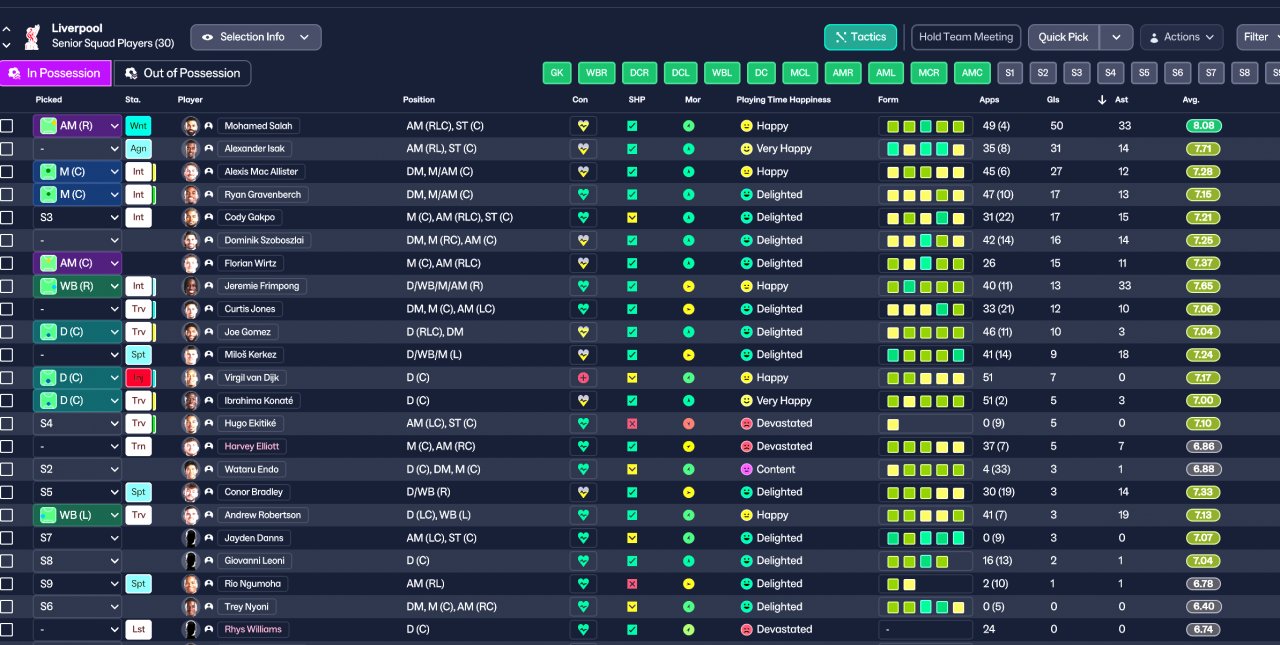
Task: Click Cody Gakpo's yellow match sharpness icon
Action: tap(632, 217)
